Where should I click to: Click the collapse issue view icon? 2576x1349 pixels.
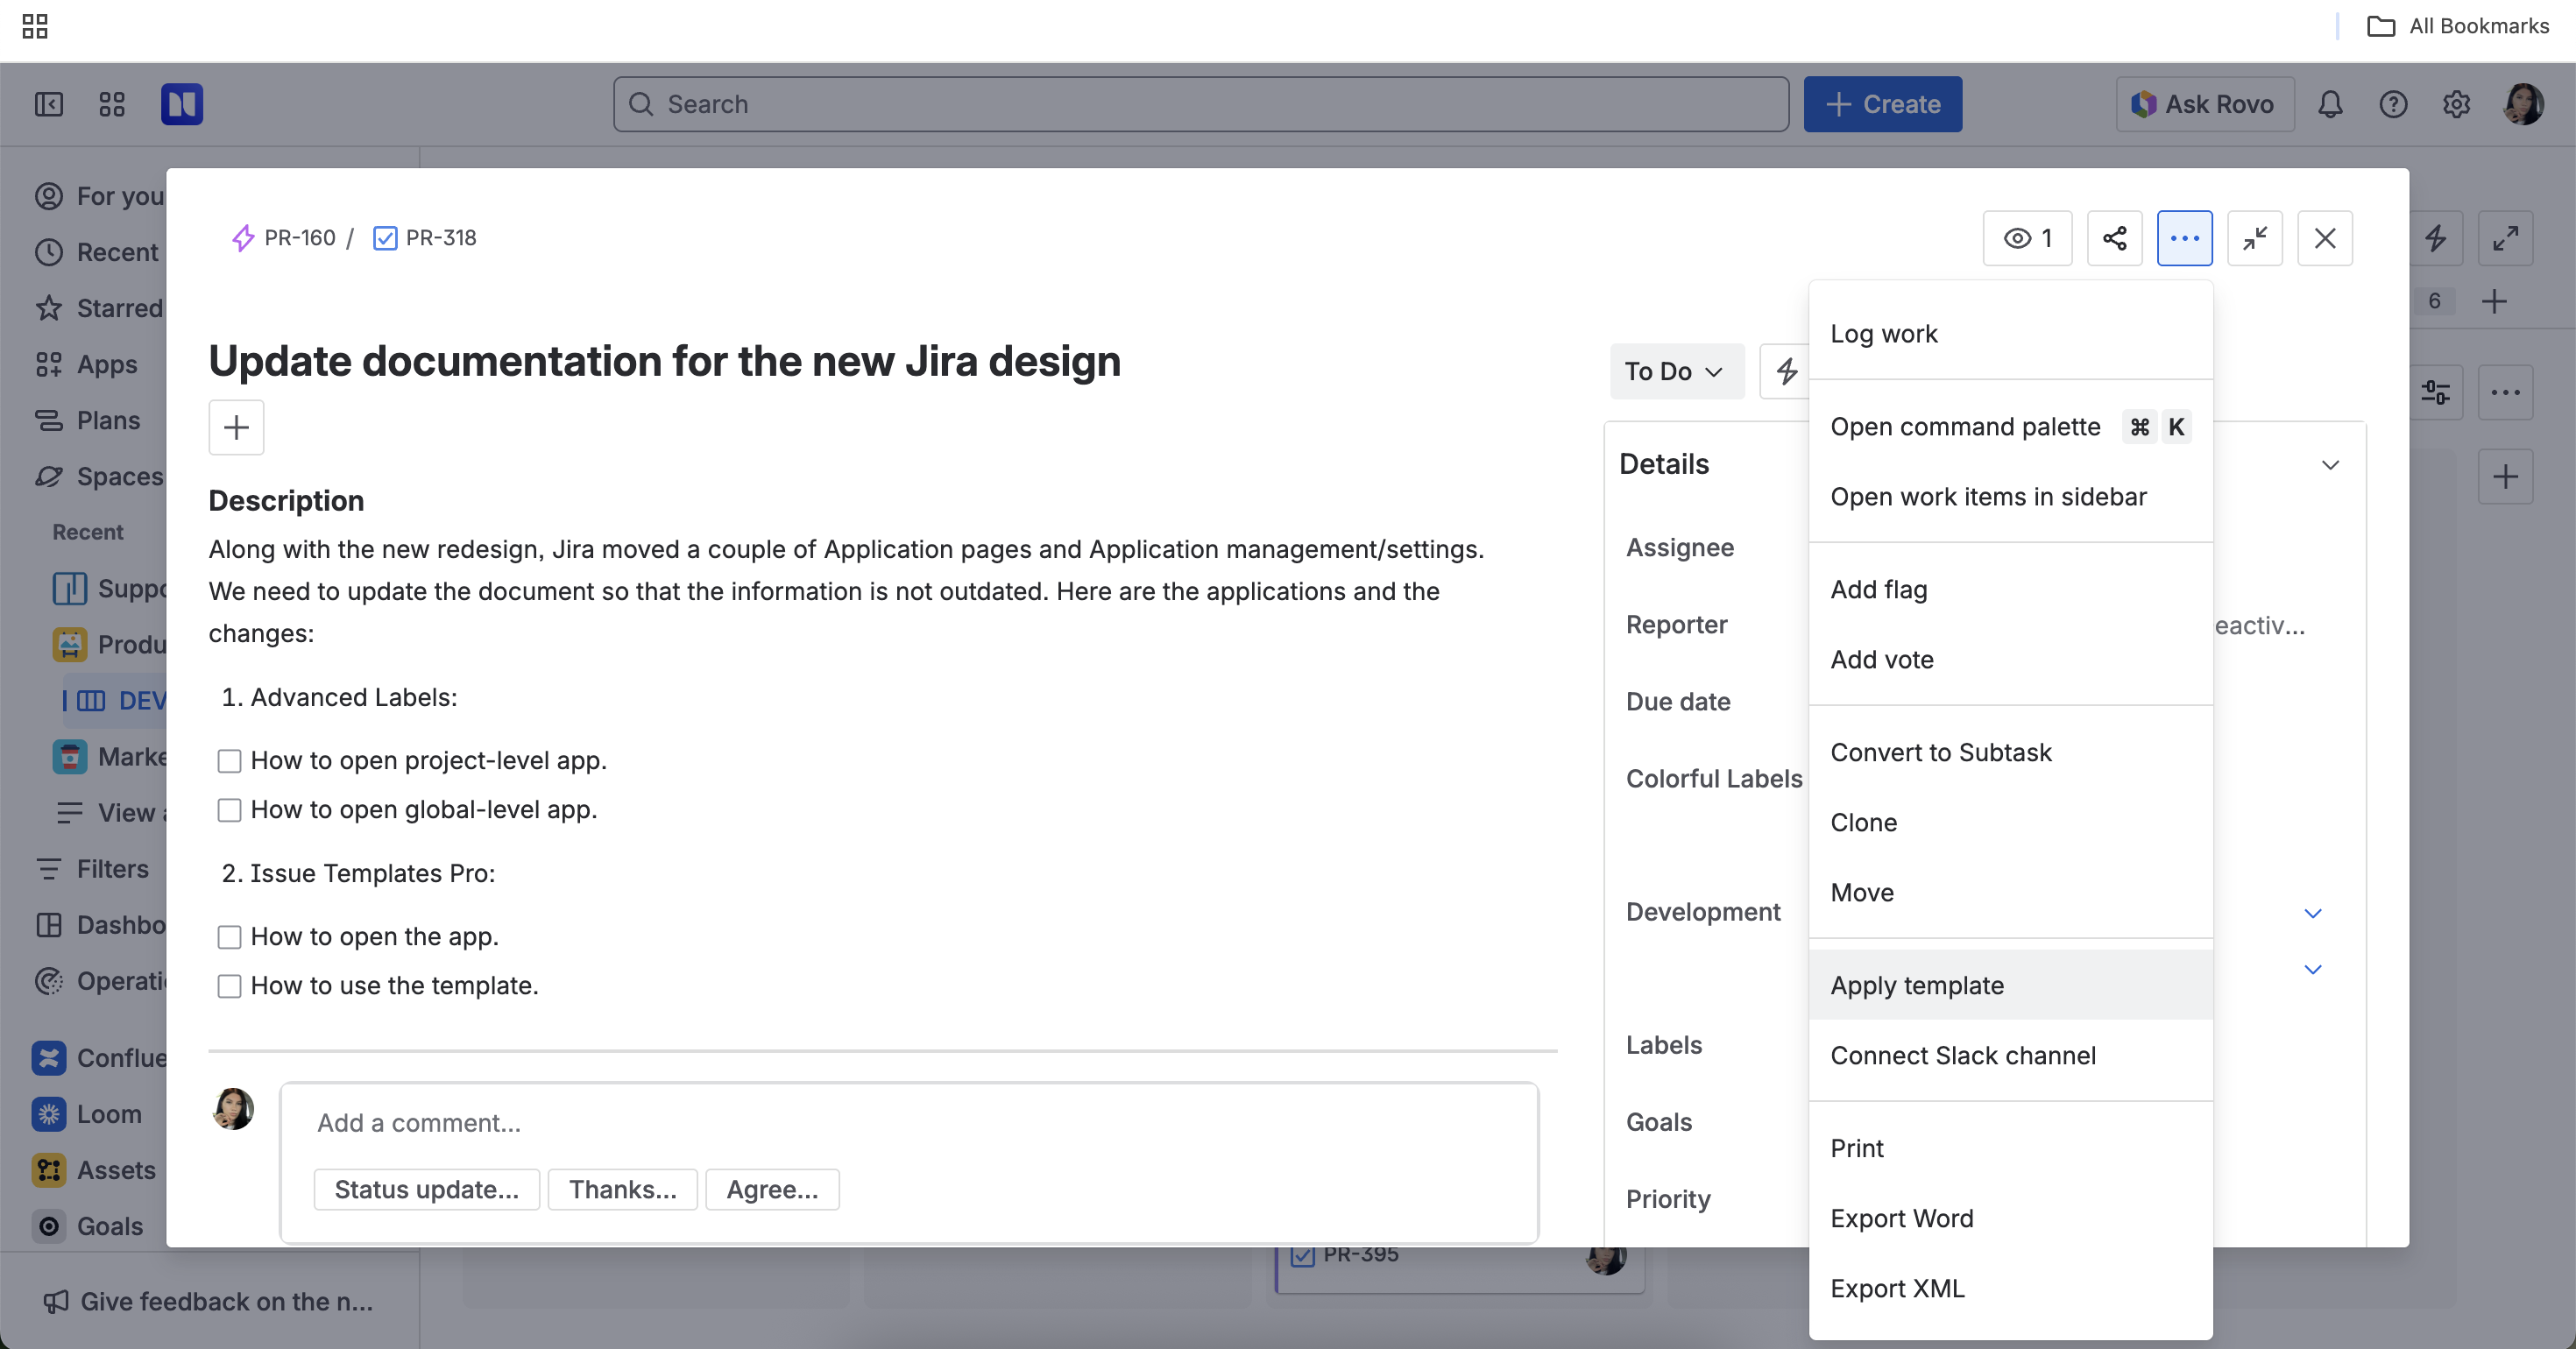click(2254, 238)
